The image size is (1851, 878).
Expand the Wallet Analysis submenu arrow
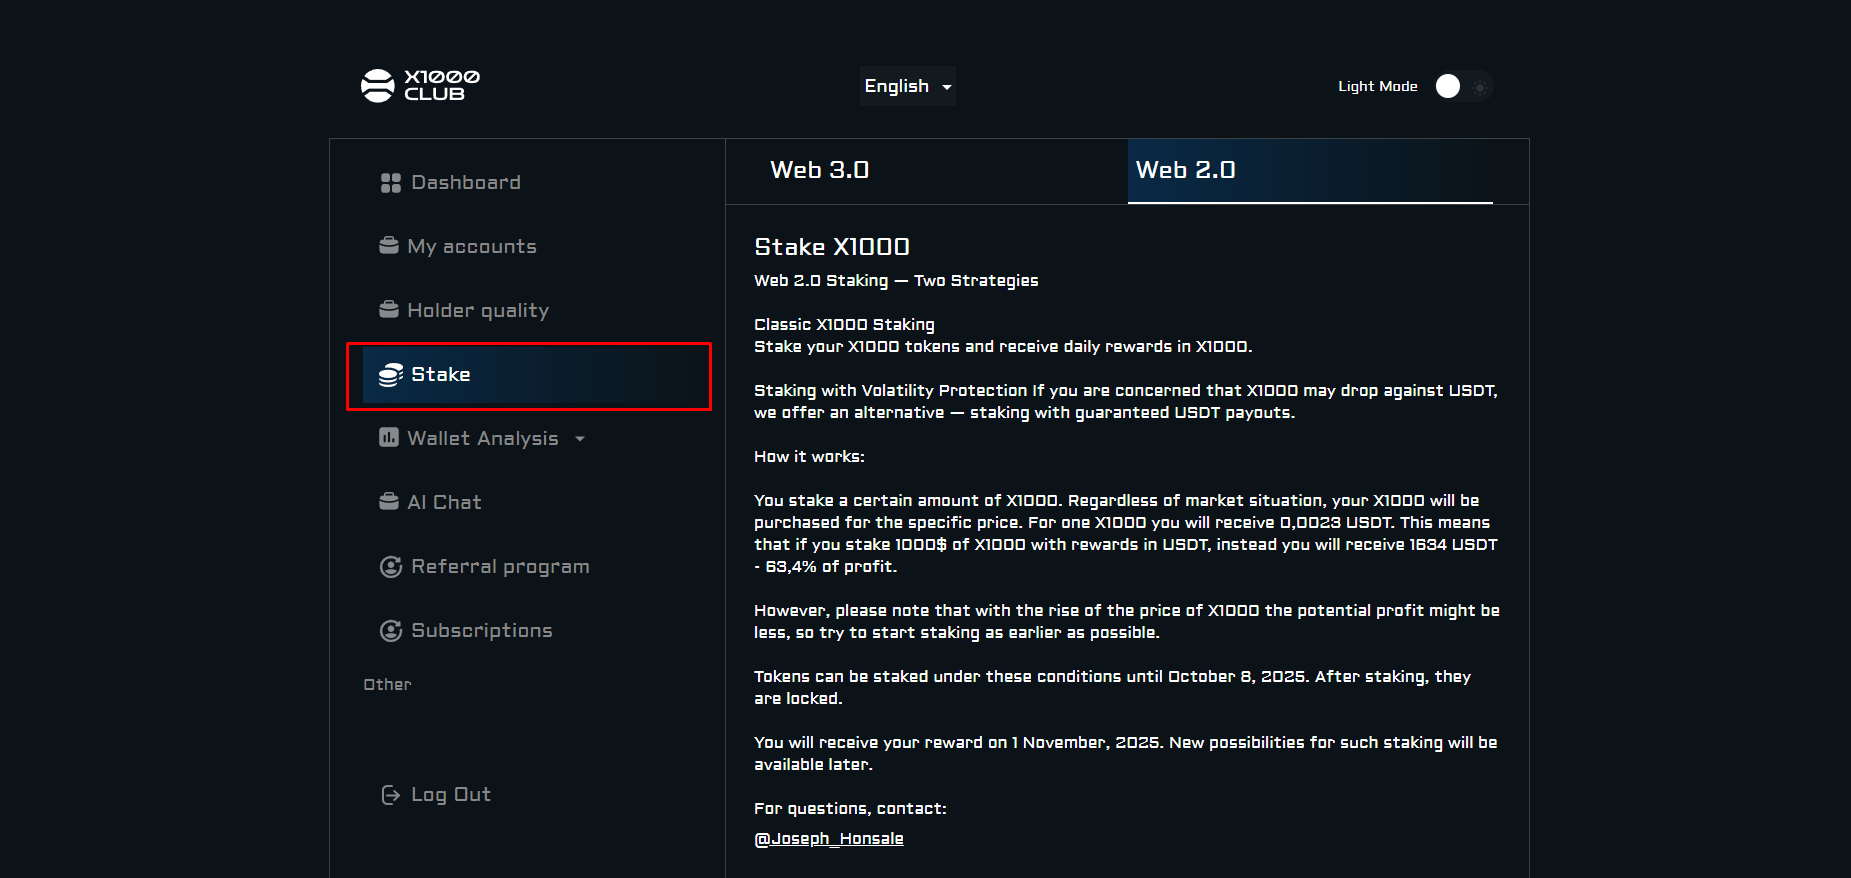(580, 439)
